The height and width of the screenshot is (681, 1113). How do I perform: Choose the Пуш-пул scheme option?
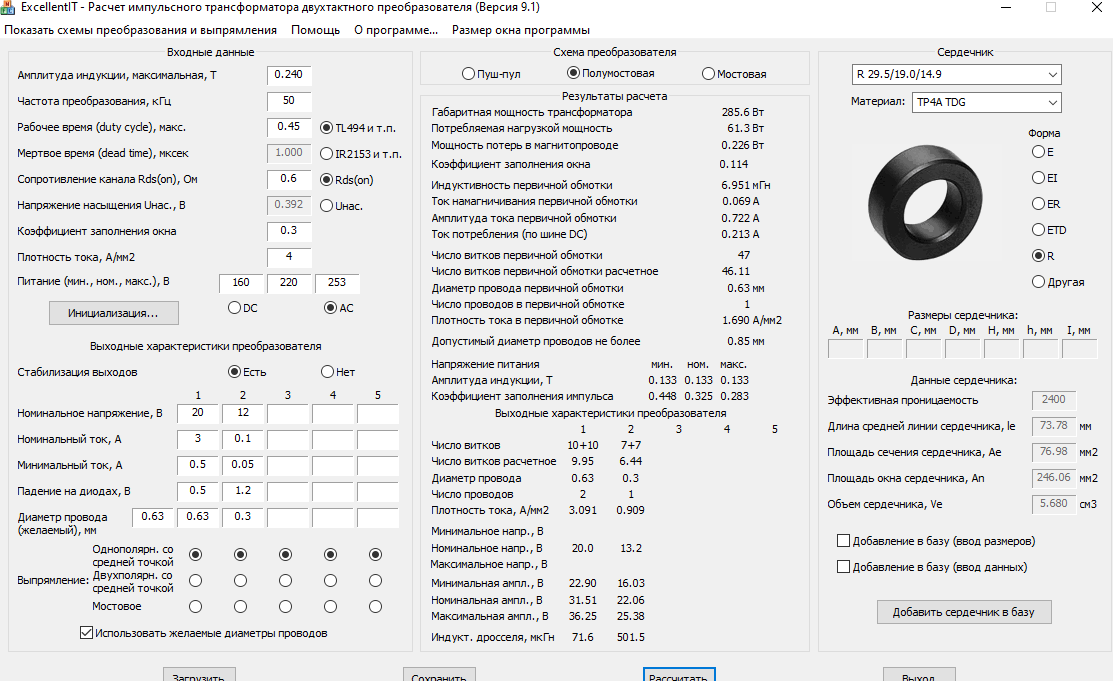[469, 74]
